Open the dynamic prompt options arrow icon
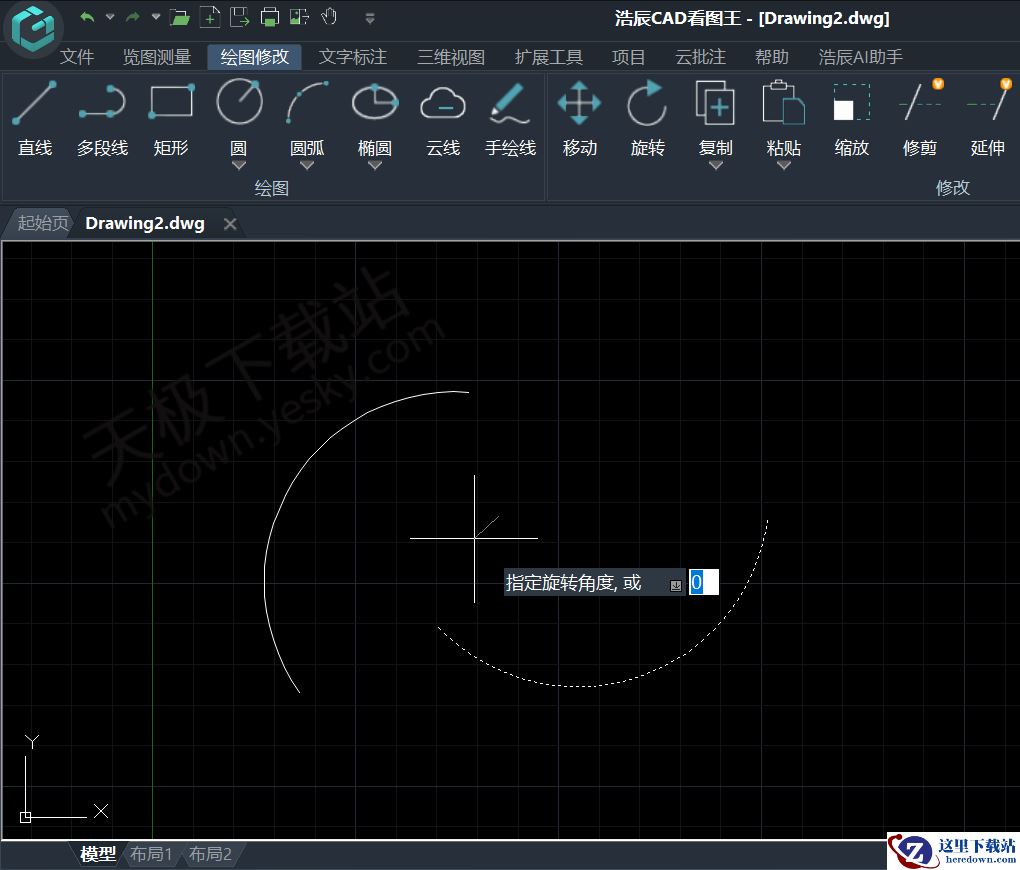Image resolution: width=1020 pixels, height=870 pixels. pos(676,586)
